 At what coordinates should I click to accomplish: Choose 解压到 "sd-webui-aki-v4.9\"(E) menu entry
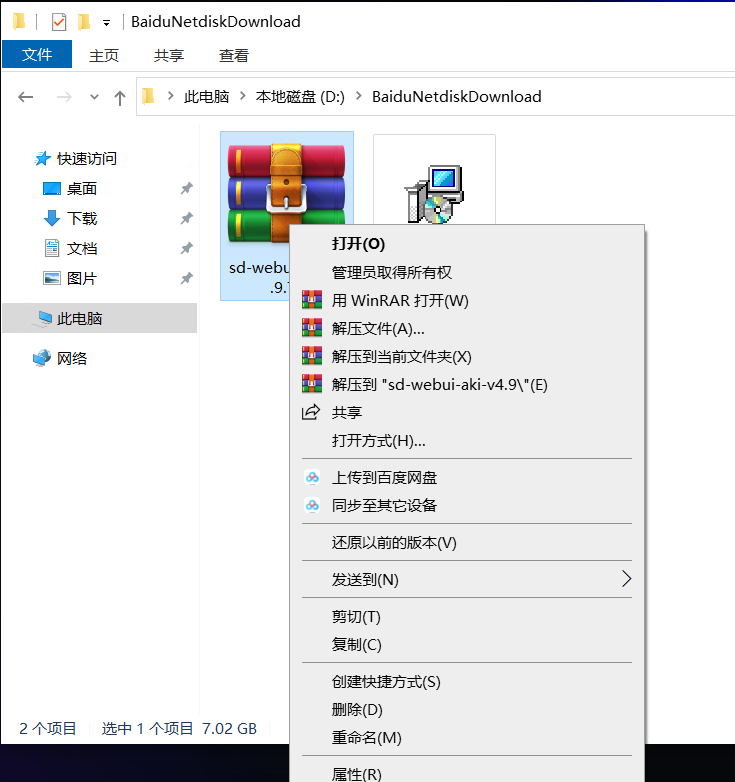[467, 385]
